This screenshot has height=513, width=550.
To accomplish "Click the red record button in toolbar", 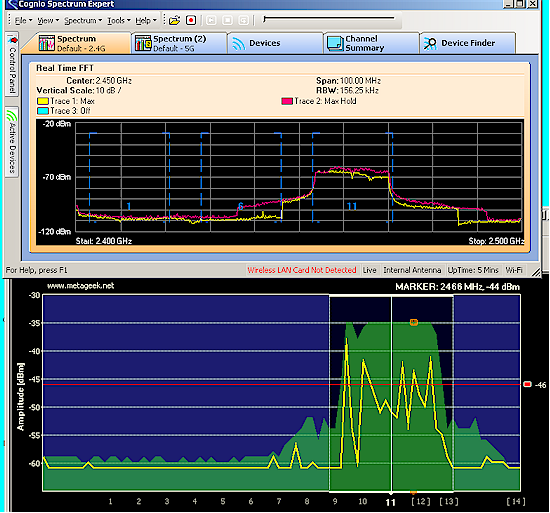I will pyautogui.click(x=191, y=20).
